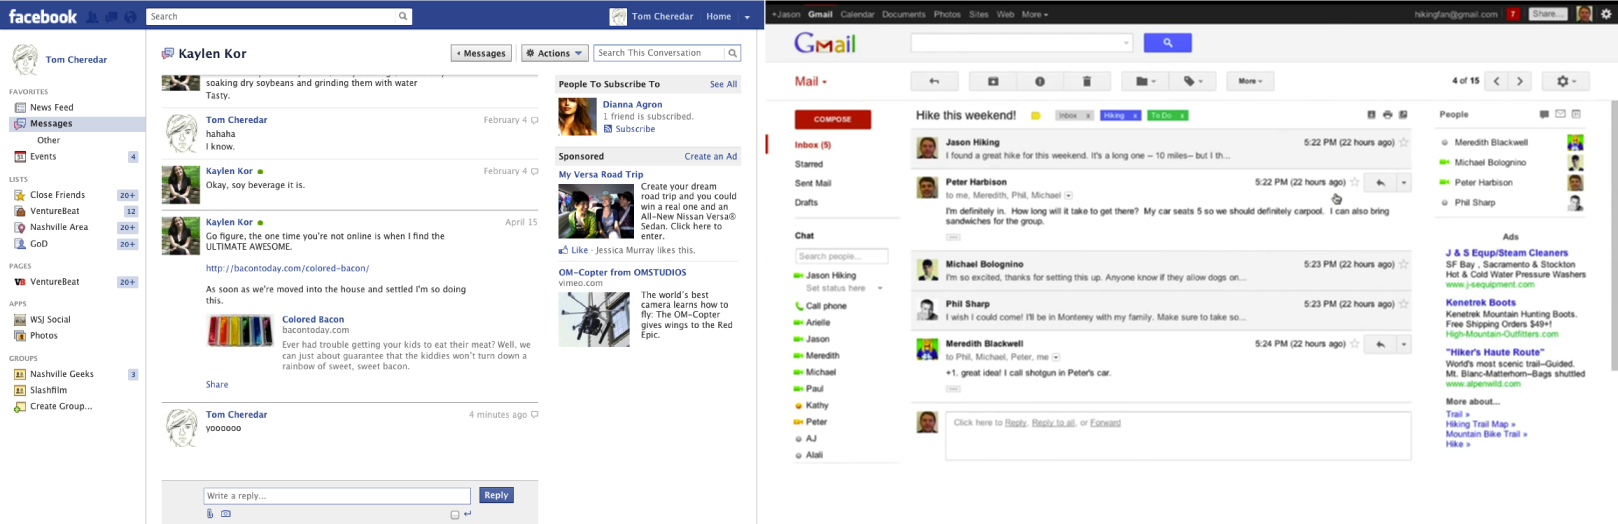Image resolution: width=1618 pixels, height=524 pixels.
Task: Toggle the press-enter-to-send checkbox
Action: coord(455,515)
